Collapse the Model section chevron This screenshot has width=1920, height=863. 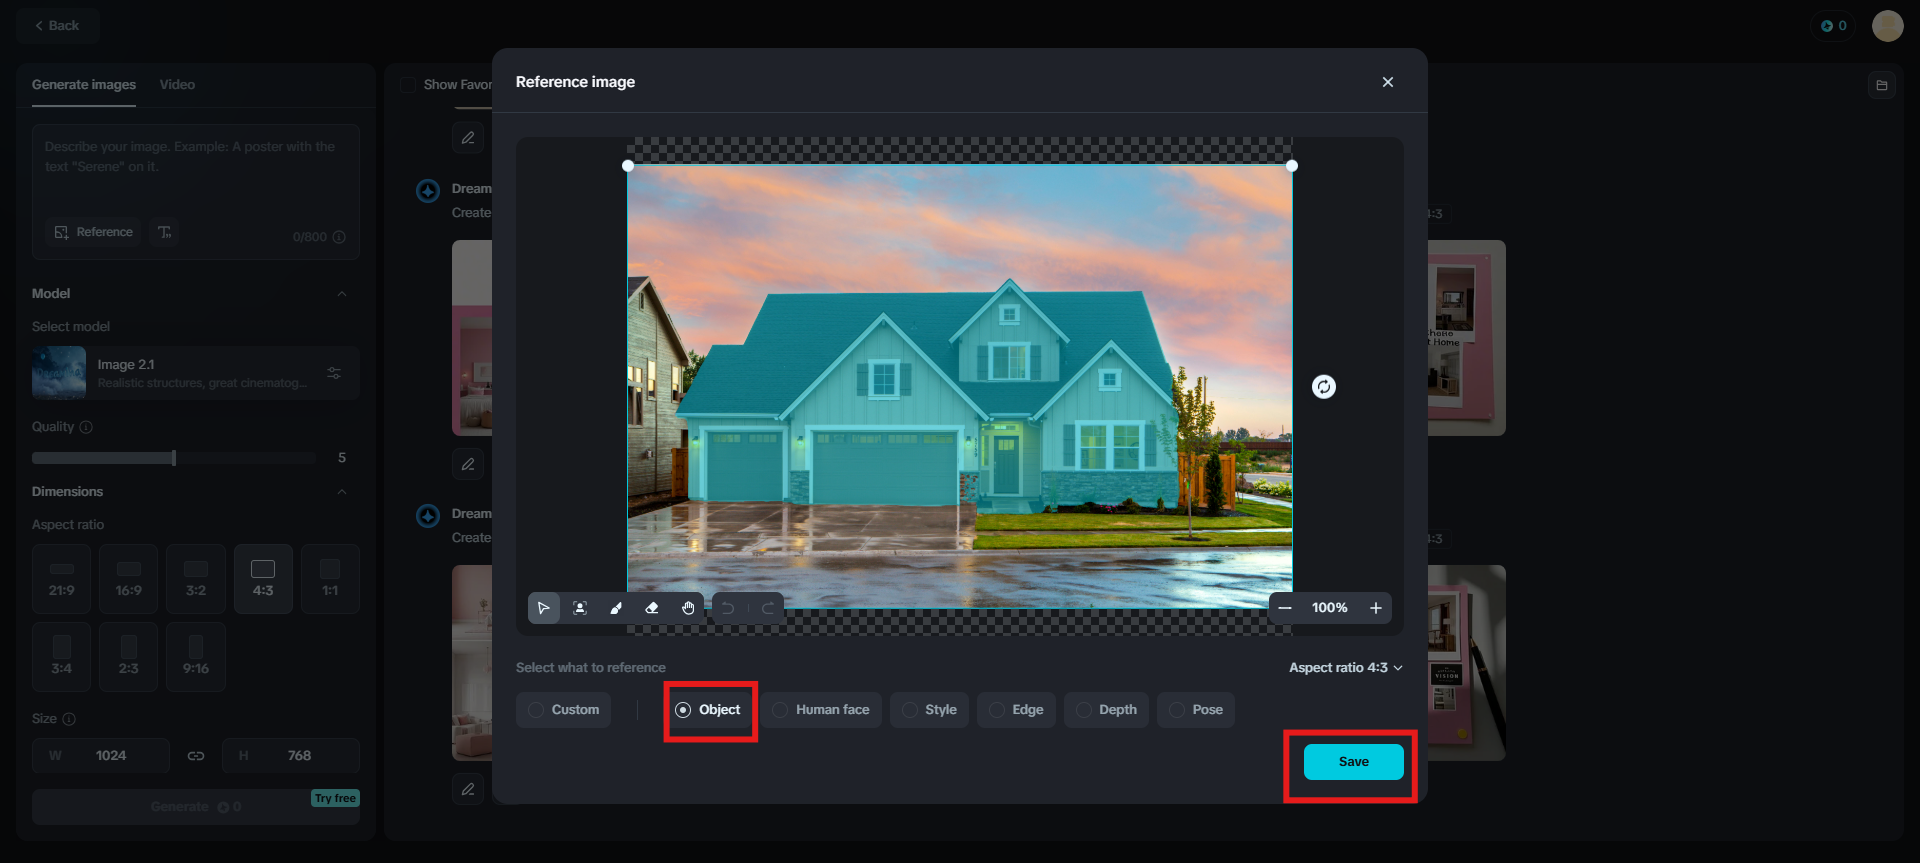[x=342, y=294]
